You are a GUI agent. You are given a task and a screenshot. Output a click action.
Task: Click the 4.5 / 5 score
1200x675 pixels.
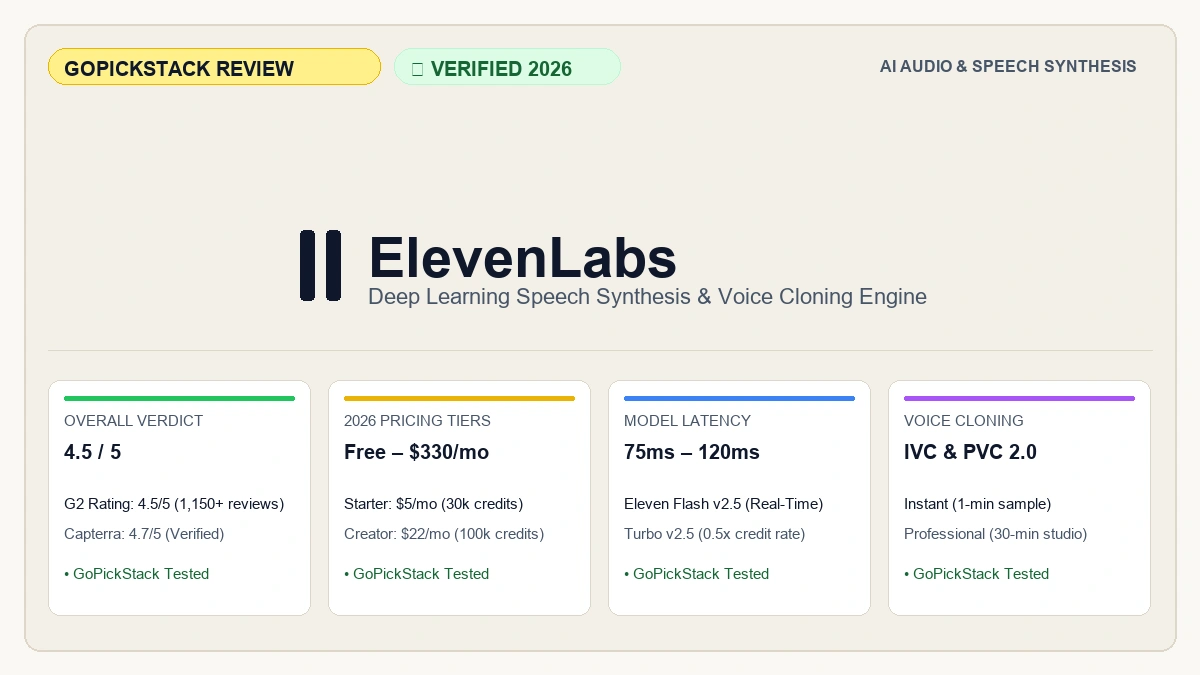point(92,452)
